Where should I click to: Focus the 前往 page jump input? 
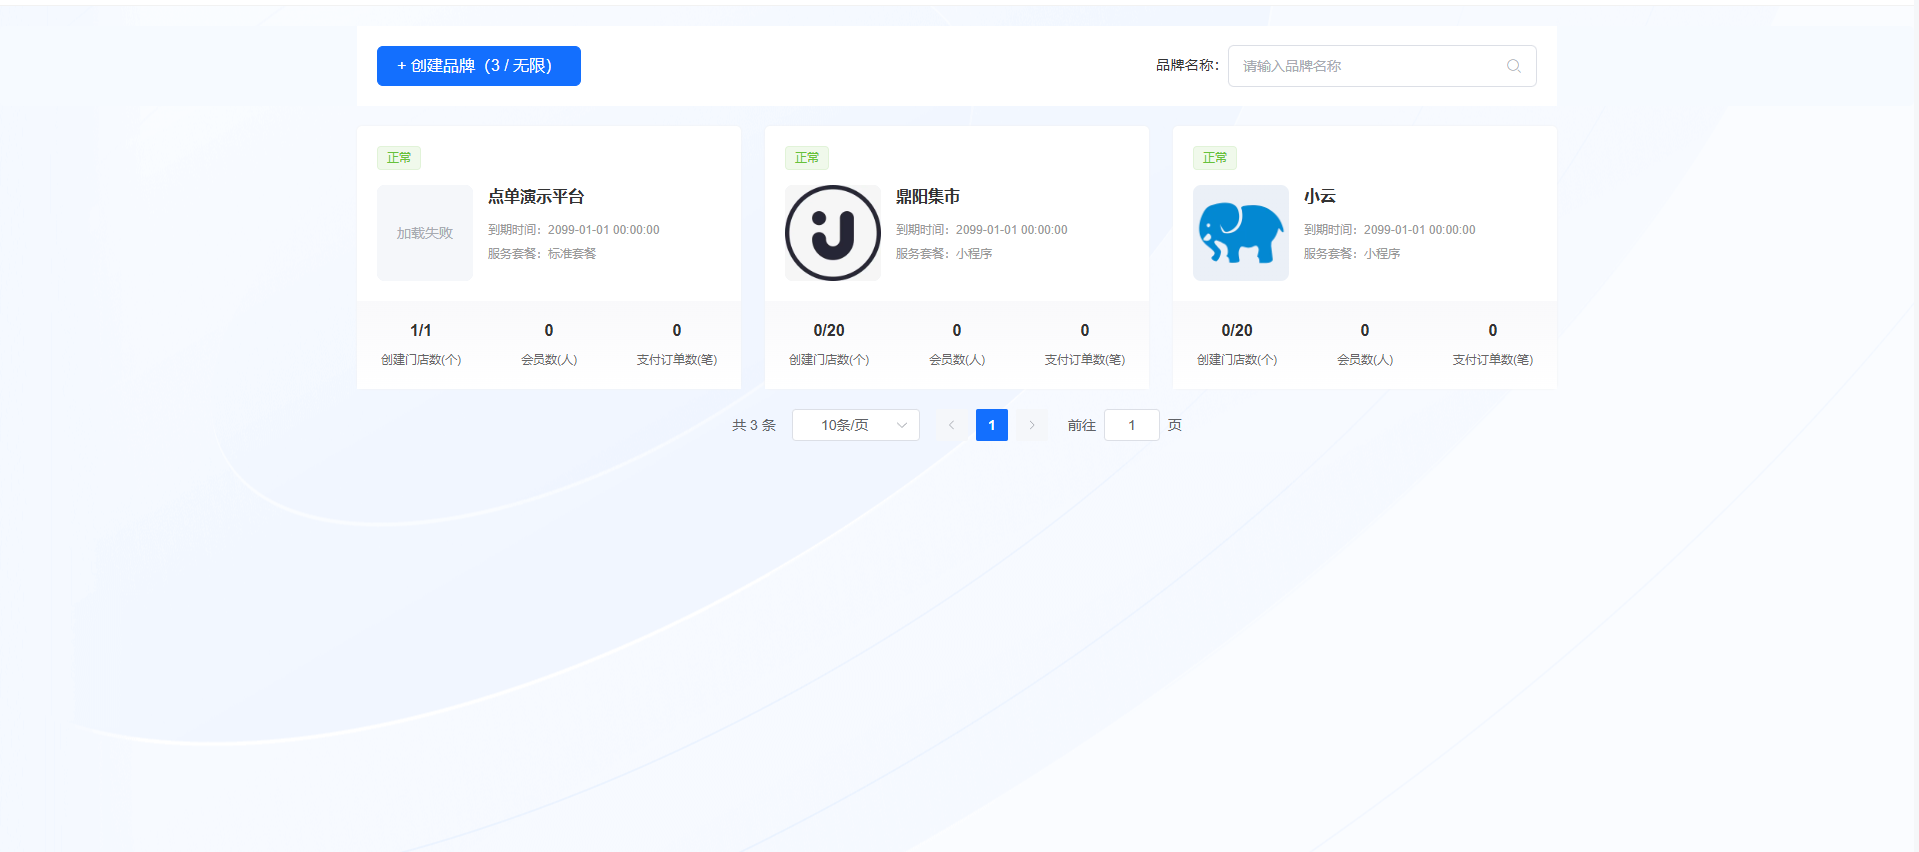point(1132,425)
